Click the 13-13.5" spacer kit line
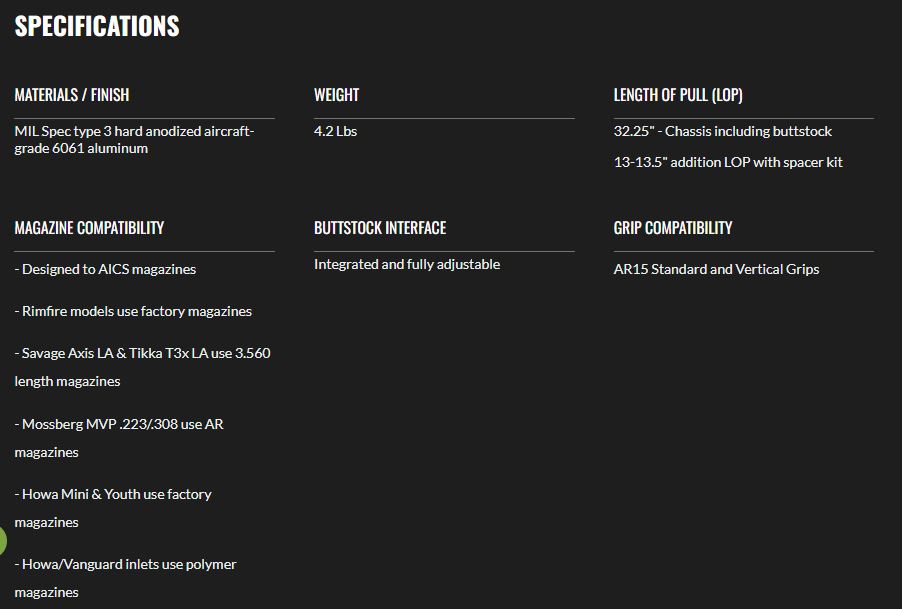This screenshot has height=609, width=902. point(728,162)
